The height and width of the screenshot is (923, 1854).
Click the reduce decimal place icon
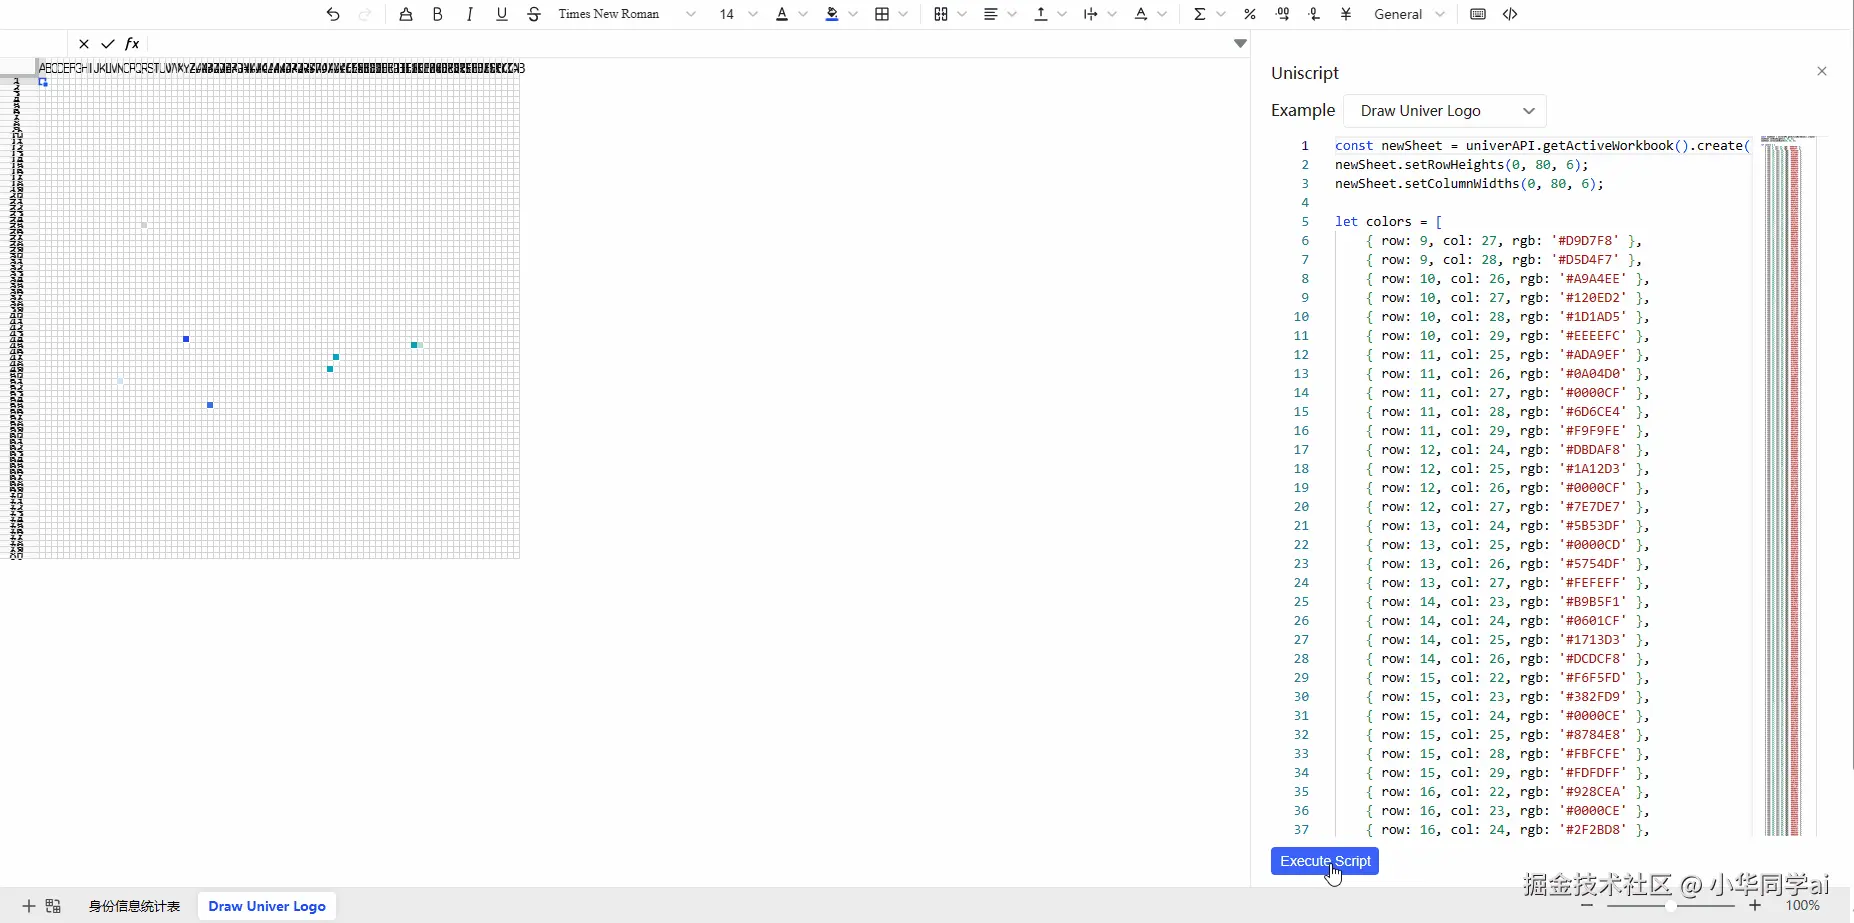(1314, 14)
